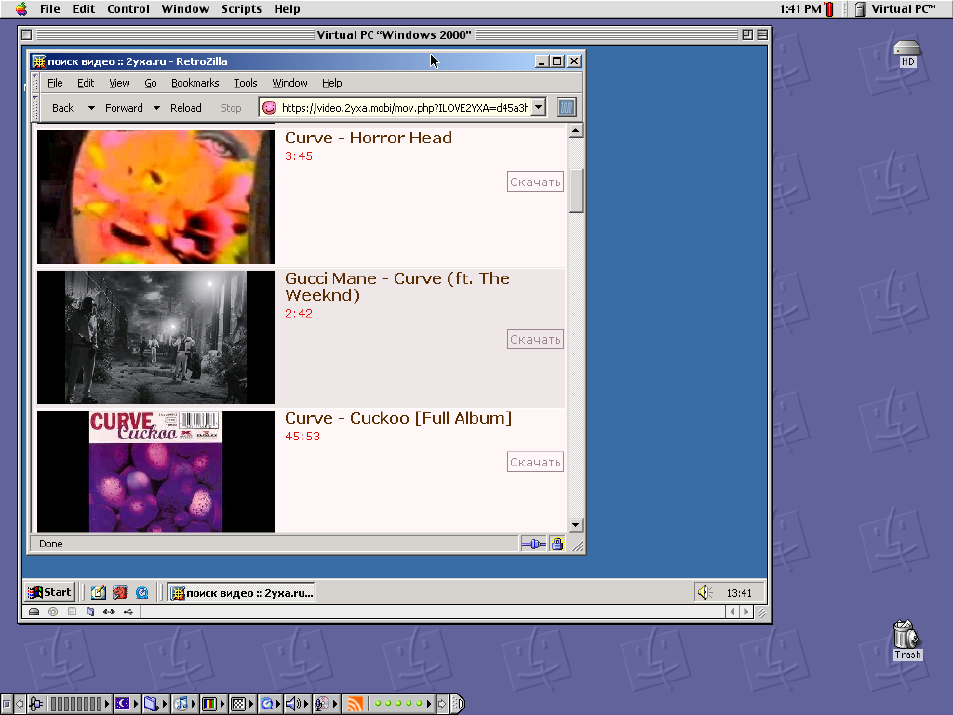953x715 pixels.
Task: Reload the current page
Action: 185,108
